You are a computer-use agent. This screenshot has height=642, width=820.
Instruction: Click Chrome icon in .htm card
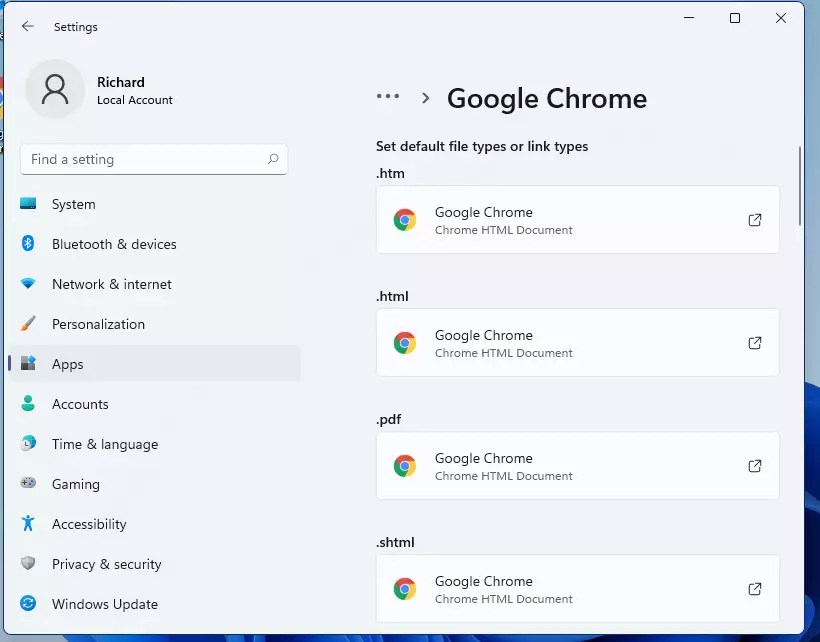tap(405, 220)
